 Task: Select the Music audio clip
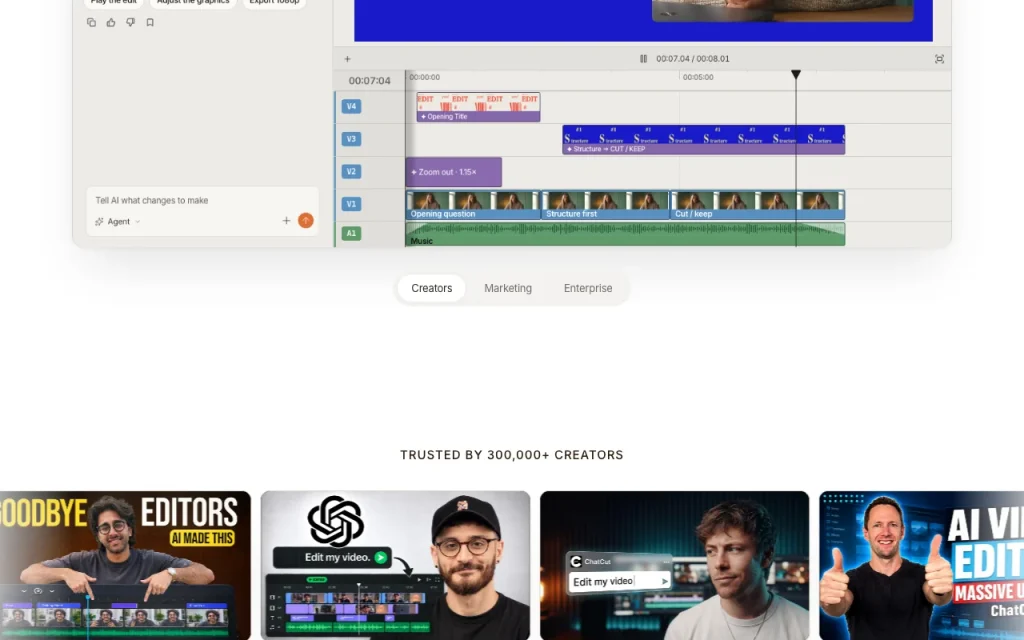(625, 234)
